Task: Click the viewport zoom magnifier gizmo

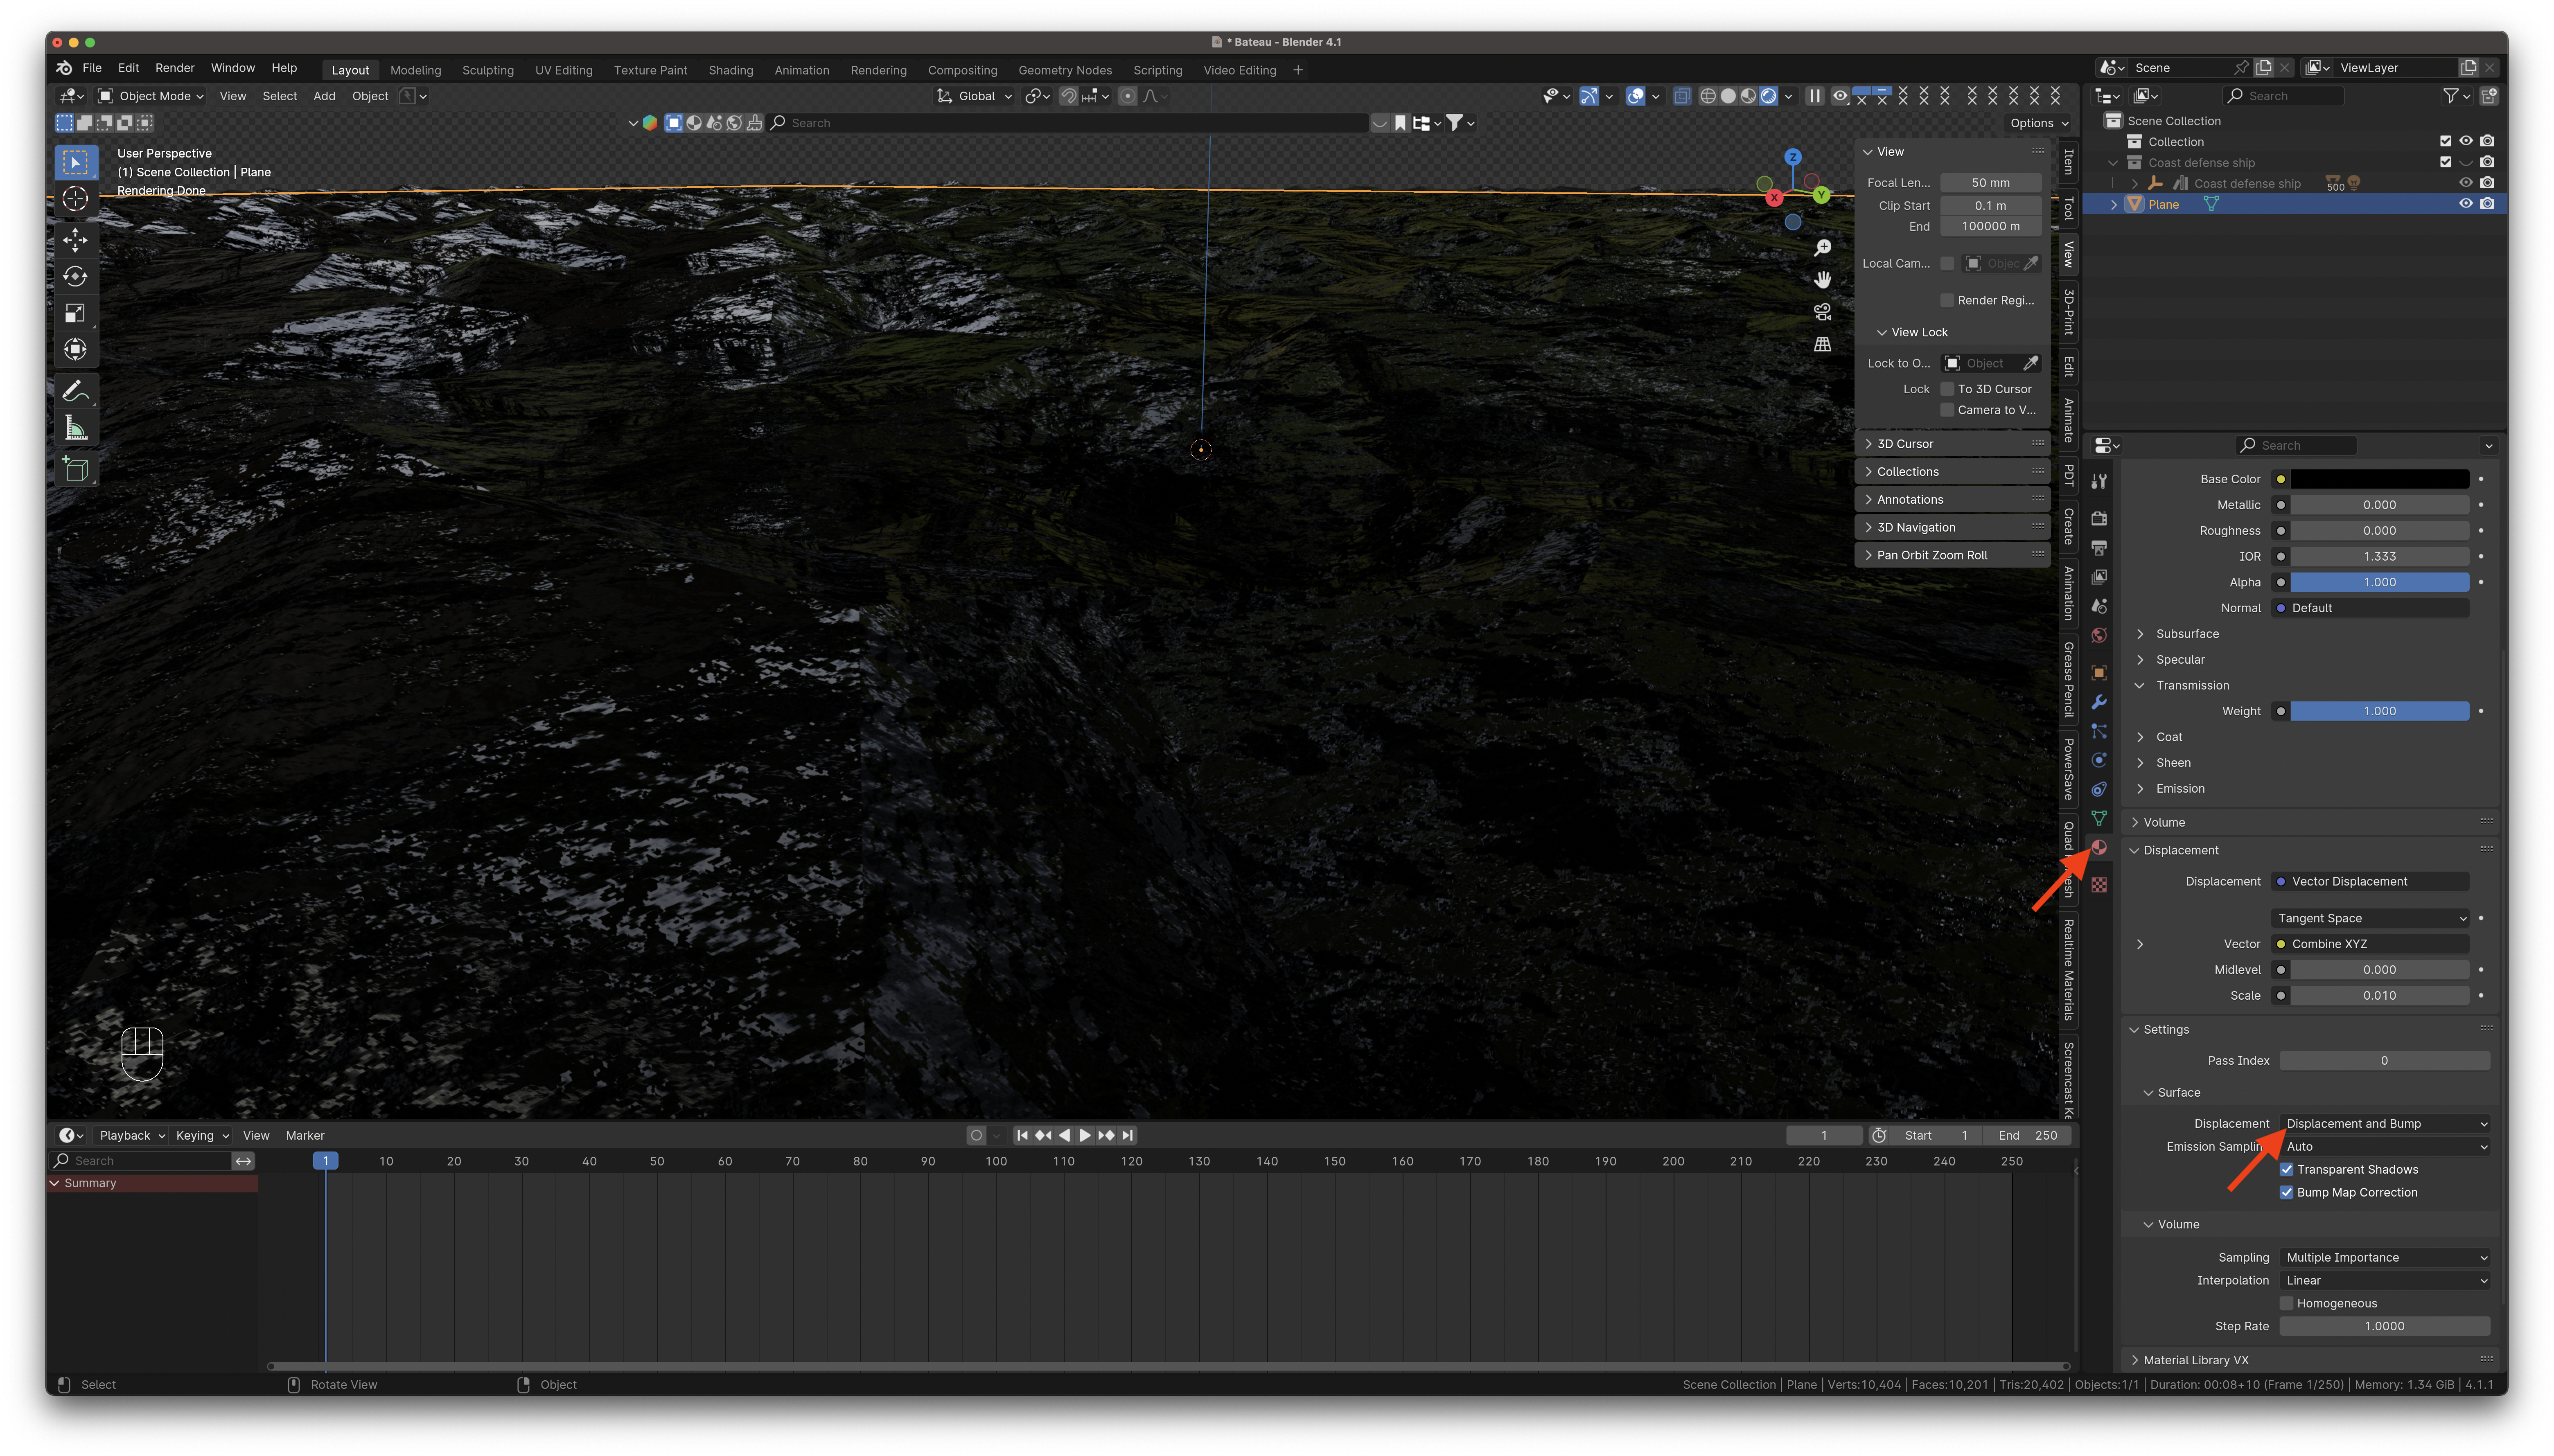Action: (x=1822, y=248)
